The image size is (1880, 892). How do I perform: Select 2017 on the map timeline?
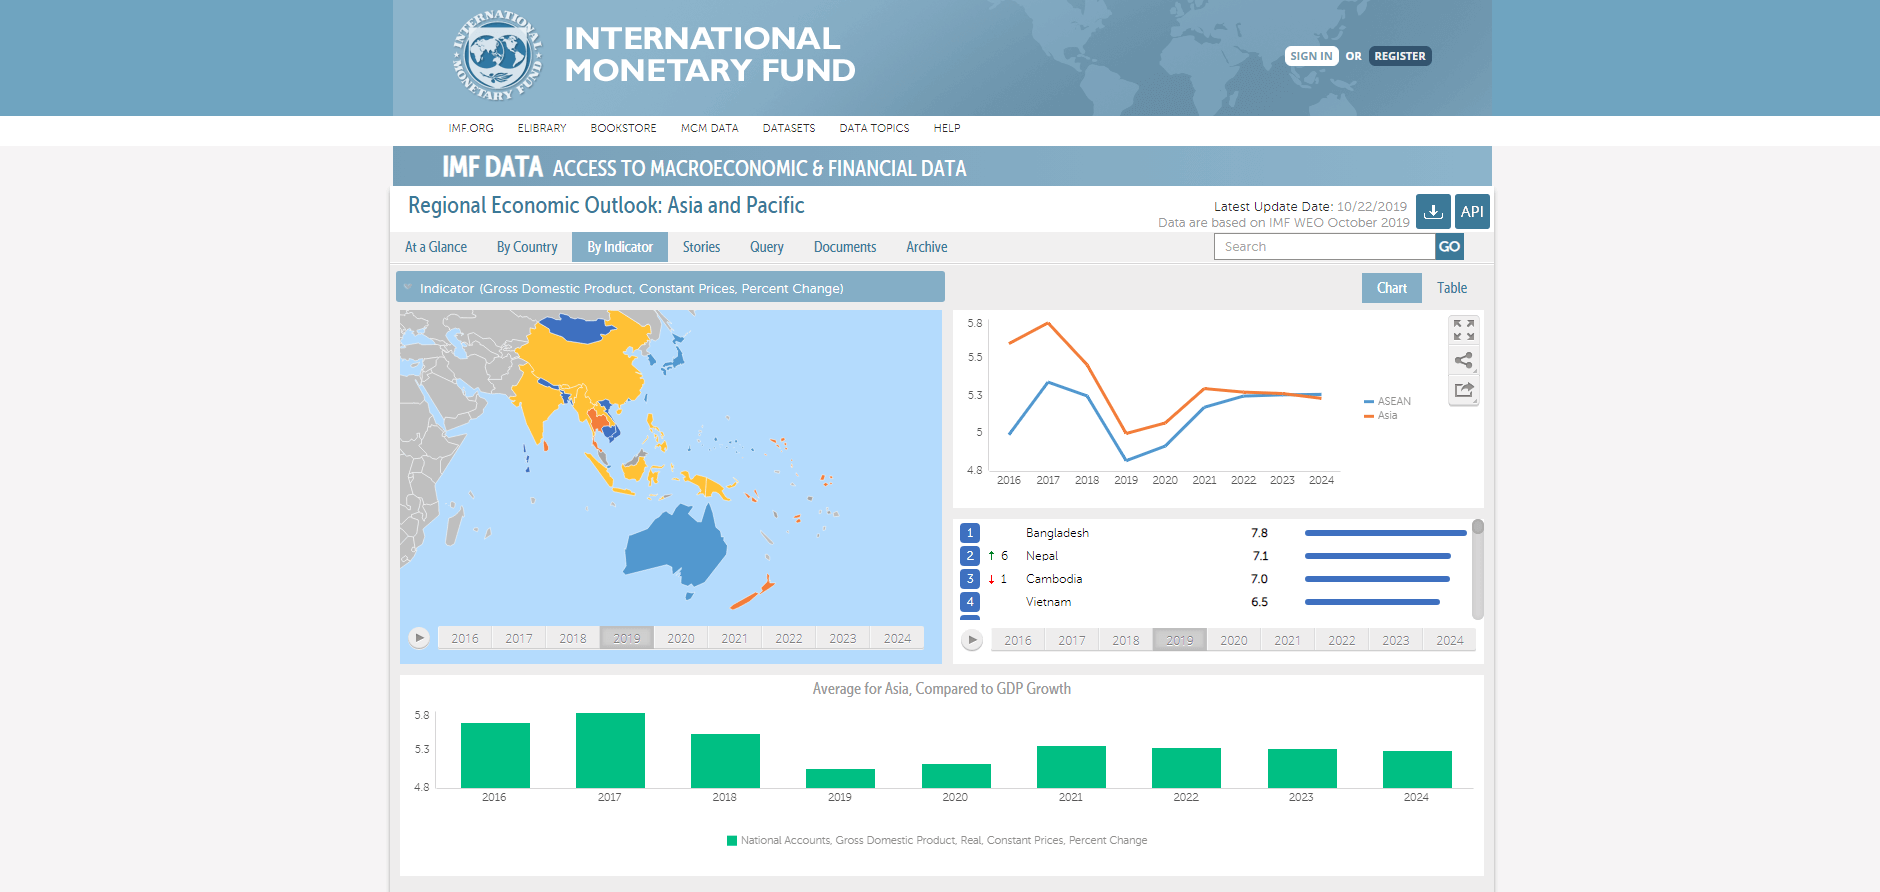click(519, 638)
